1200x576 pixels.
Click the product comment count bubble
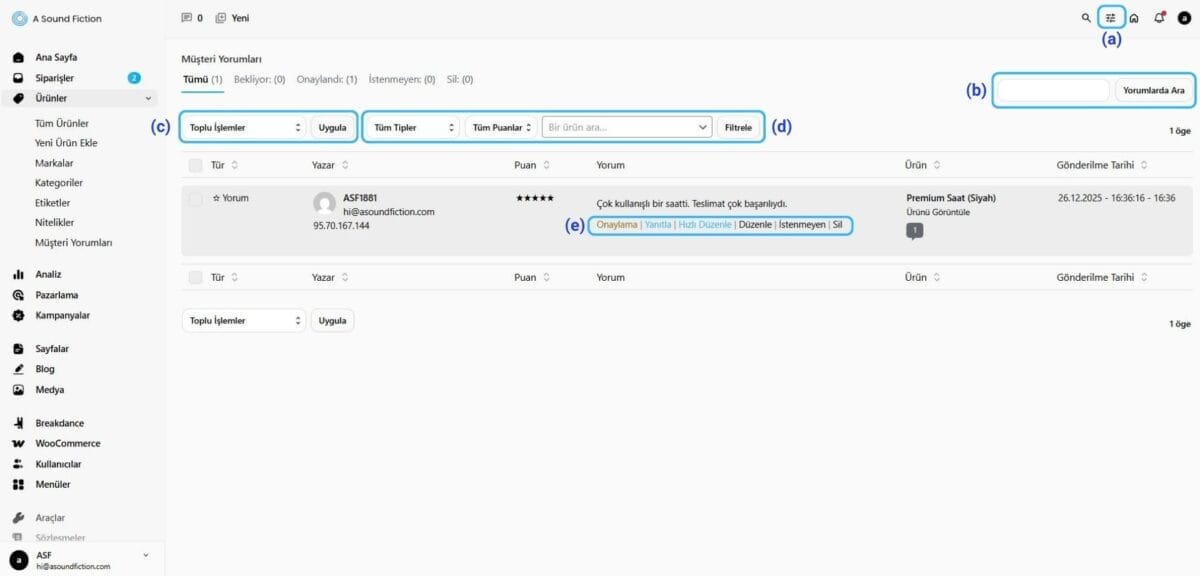(915, 231)
